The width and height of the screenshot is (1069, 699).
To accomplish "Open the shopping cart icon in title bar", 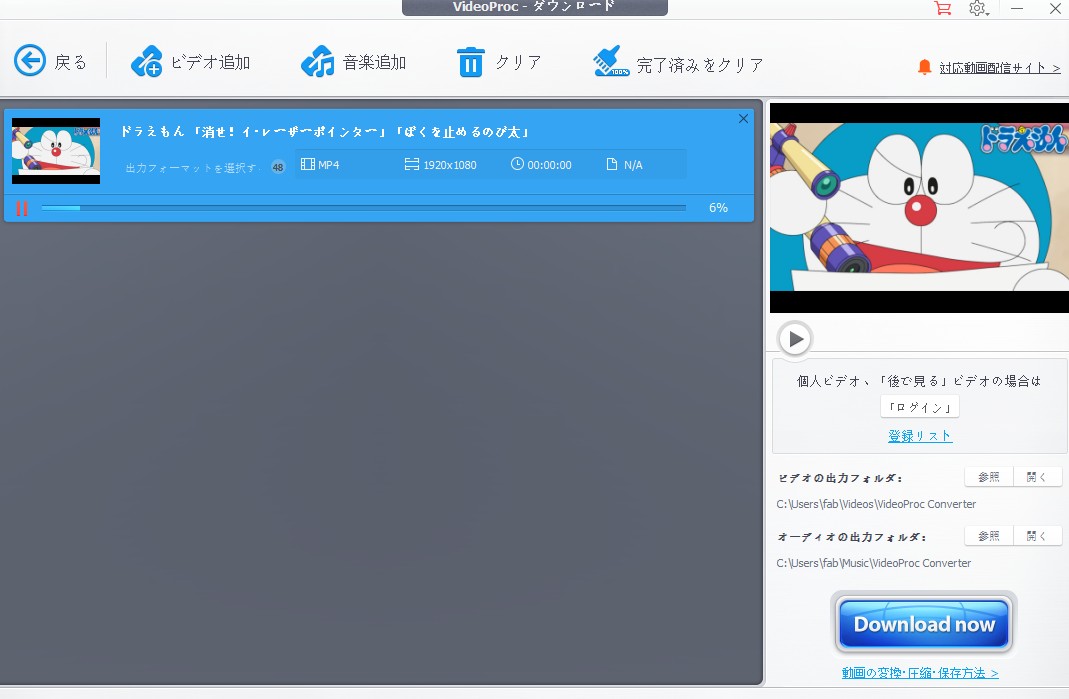I will coord(943,8).
